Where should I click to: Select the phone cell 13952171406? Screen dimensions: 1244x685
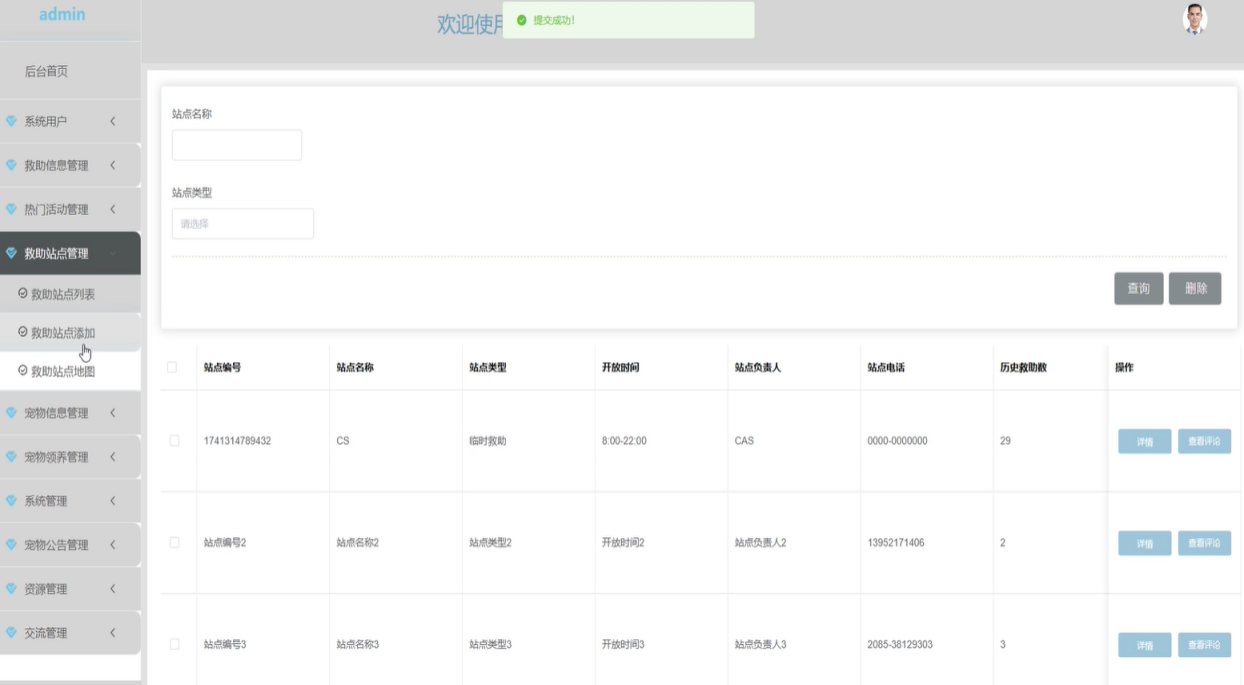point(896,542)
